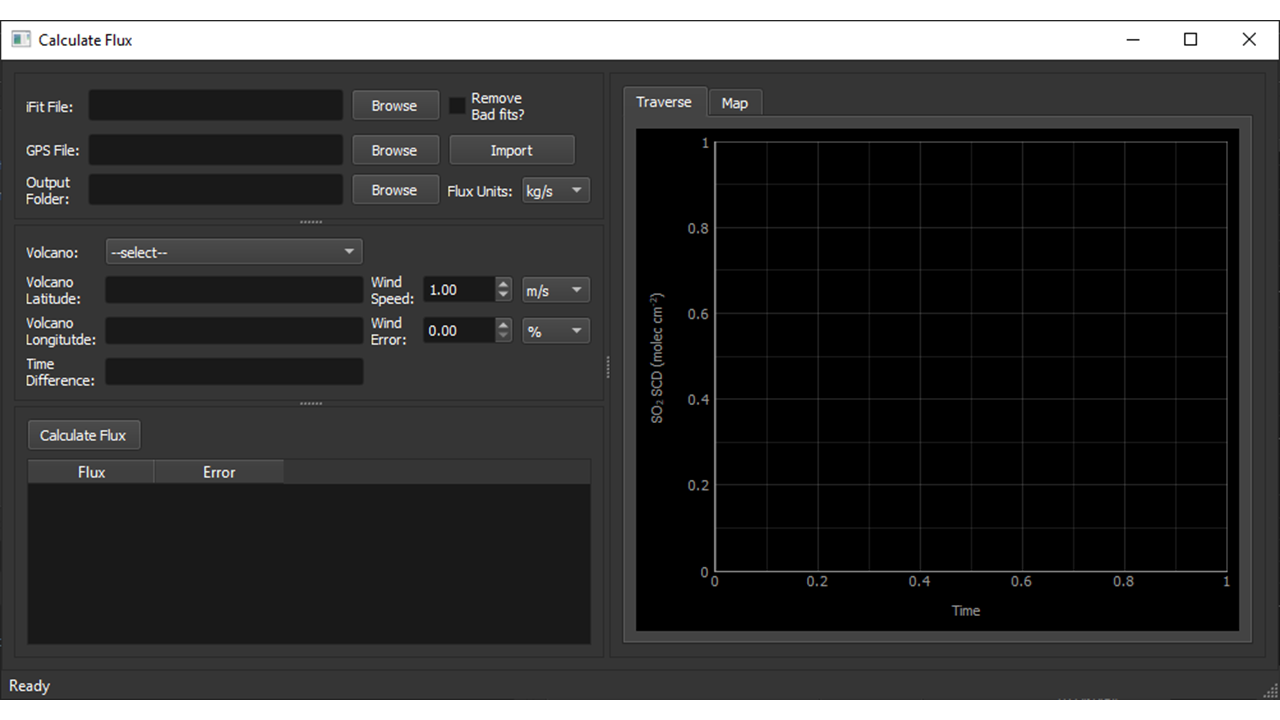Image resolution: width=1280 pixels, height=720 pixels.
Task: Click the splitter handle above Calculate Flux section
Action: [311, 403]
